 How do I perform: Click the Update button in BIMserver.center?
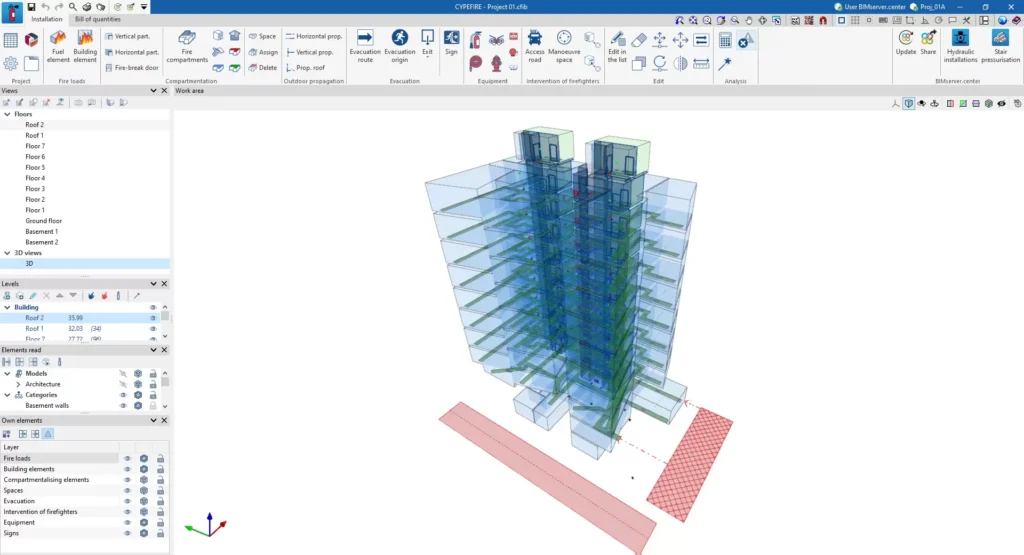[906, 44]
